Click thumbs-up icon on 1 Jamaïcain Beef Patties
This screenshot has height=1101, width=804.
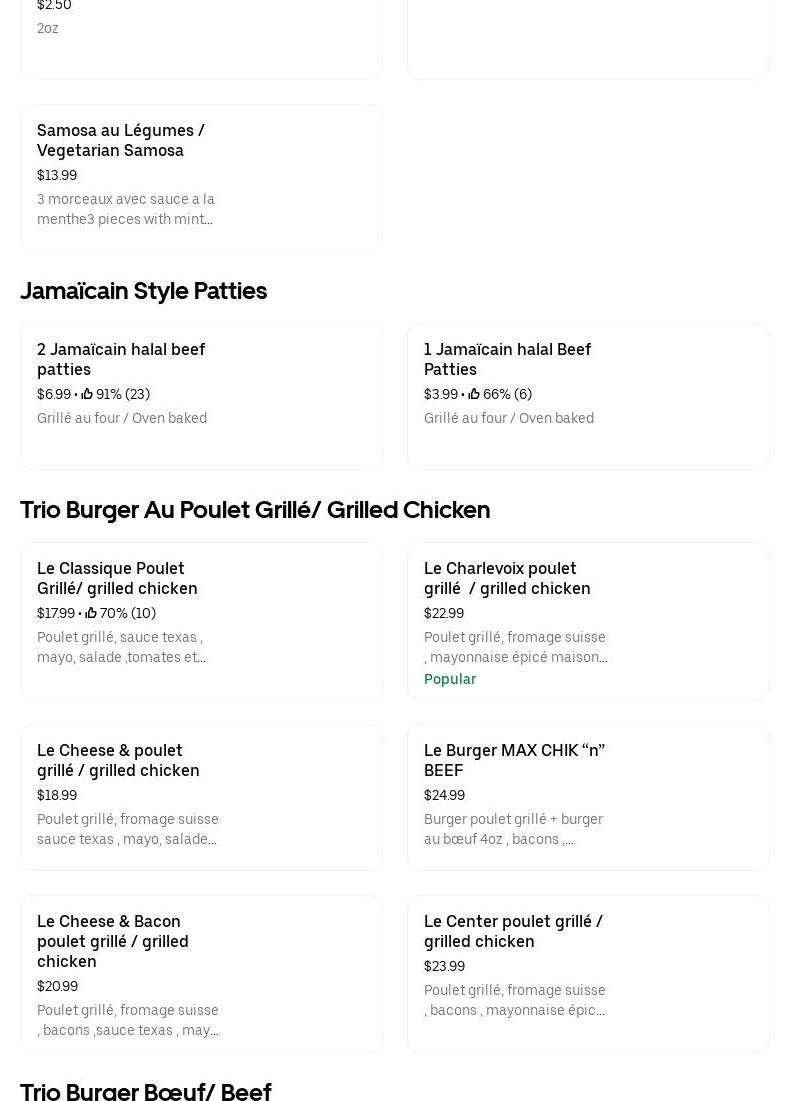point(474,395)
